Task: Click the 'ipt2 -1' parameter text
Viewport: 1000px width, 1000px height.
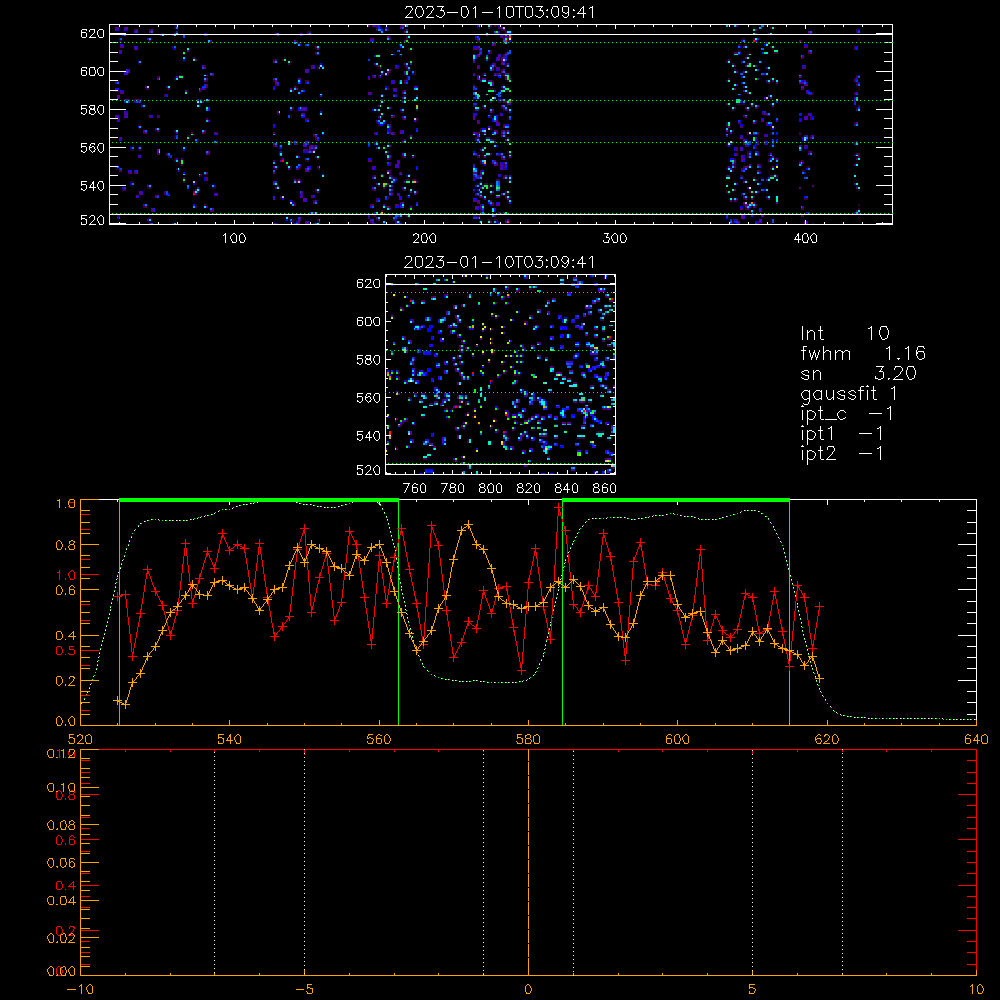Action: 842,453
